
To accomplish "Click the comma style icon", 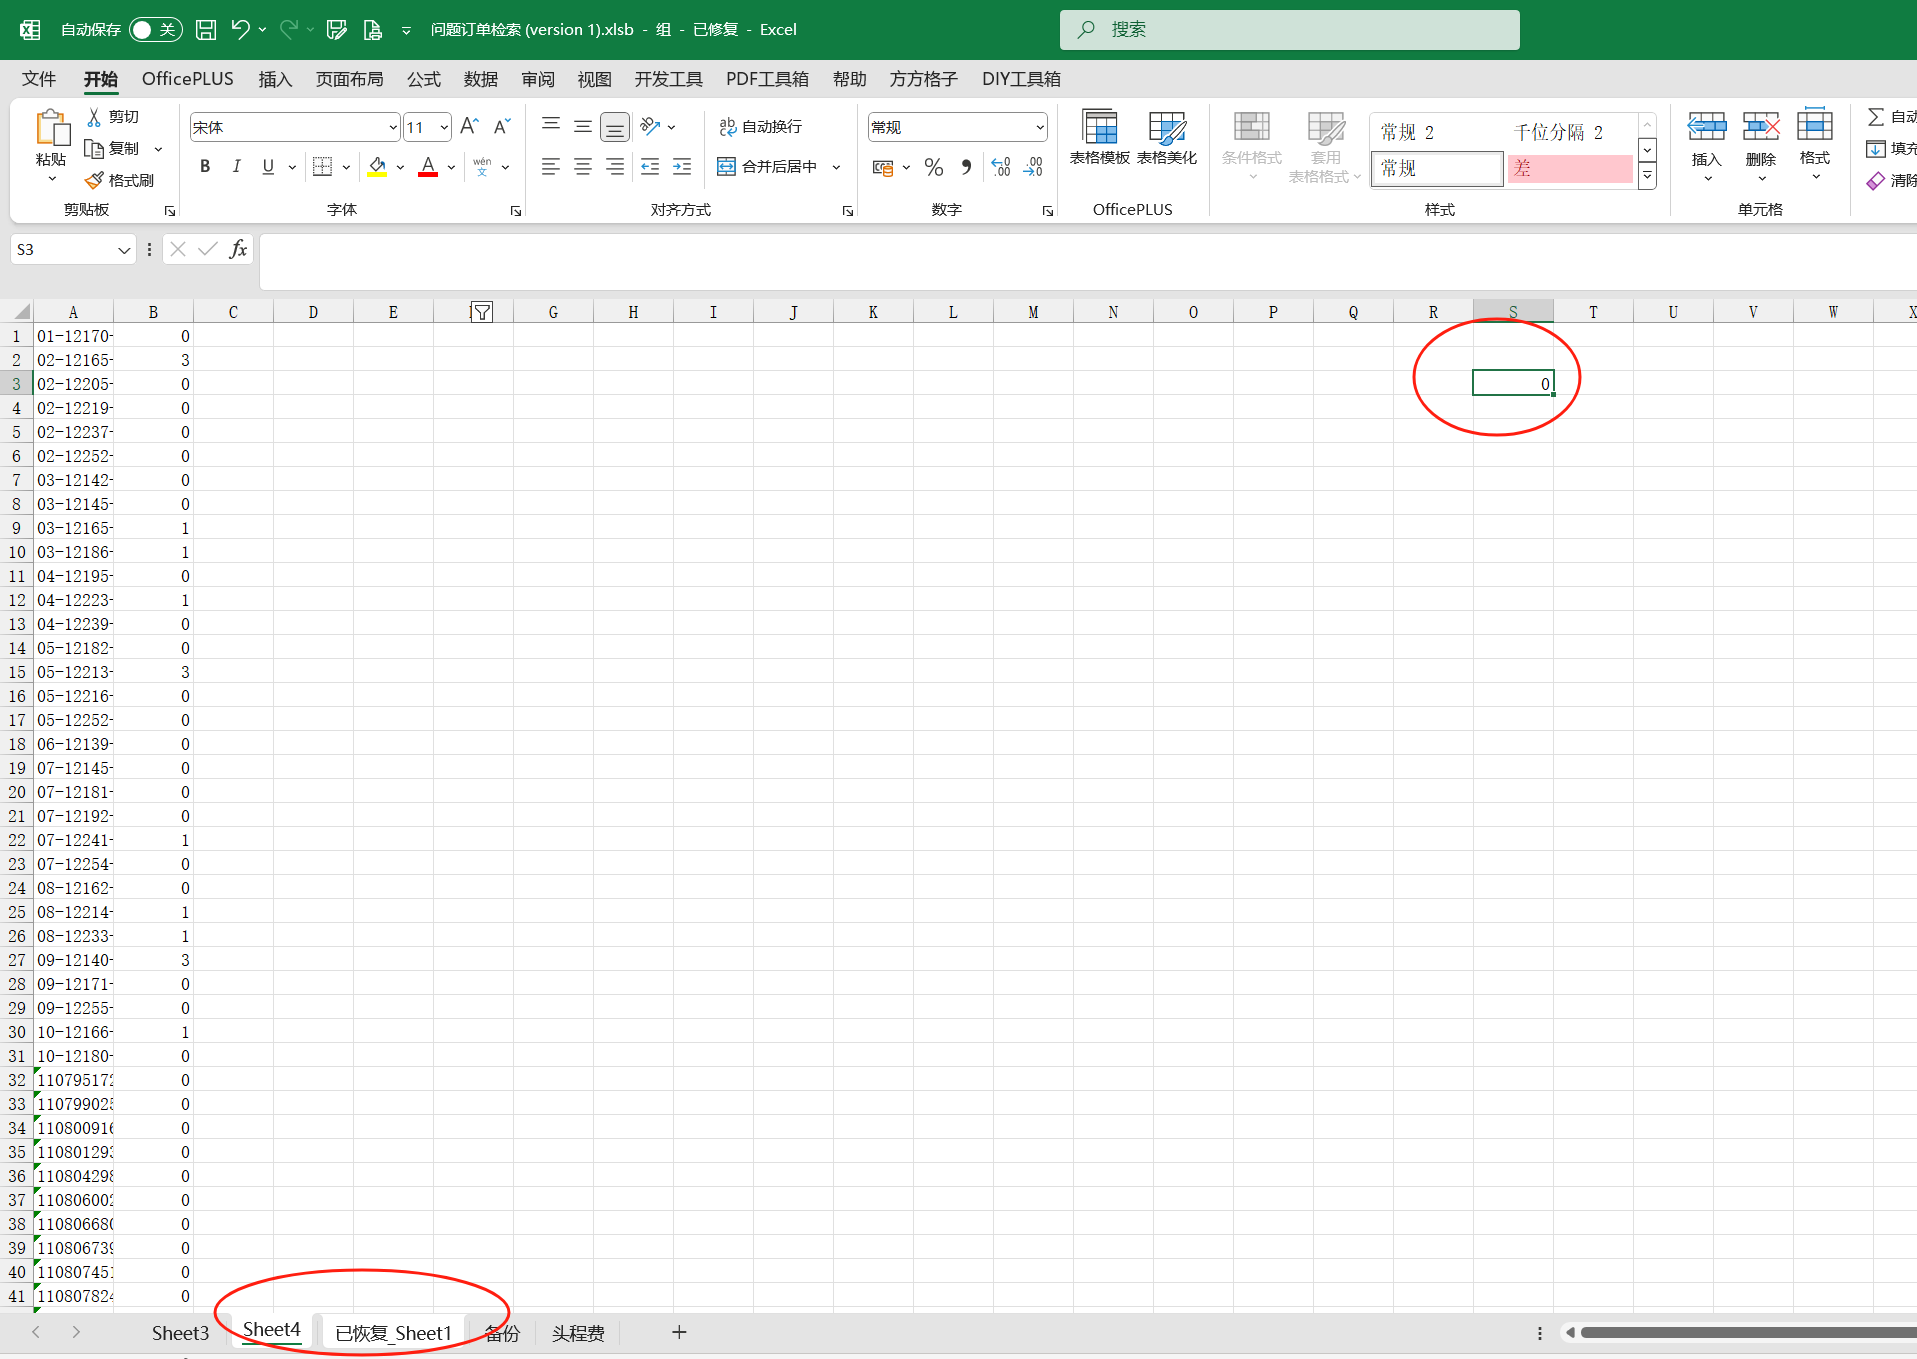I will [x=966, y=167].
